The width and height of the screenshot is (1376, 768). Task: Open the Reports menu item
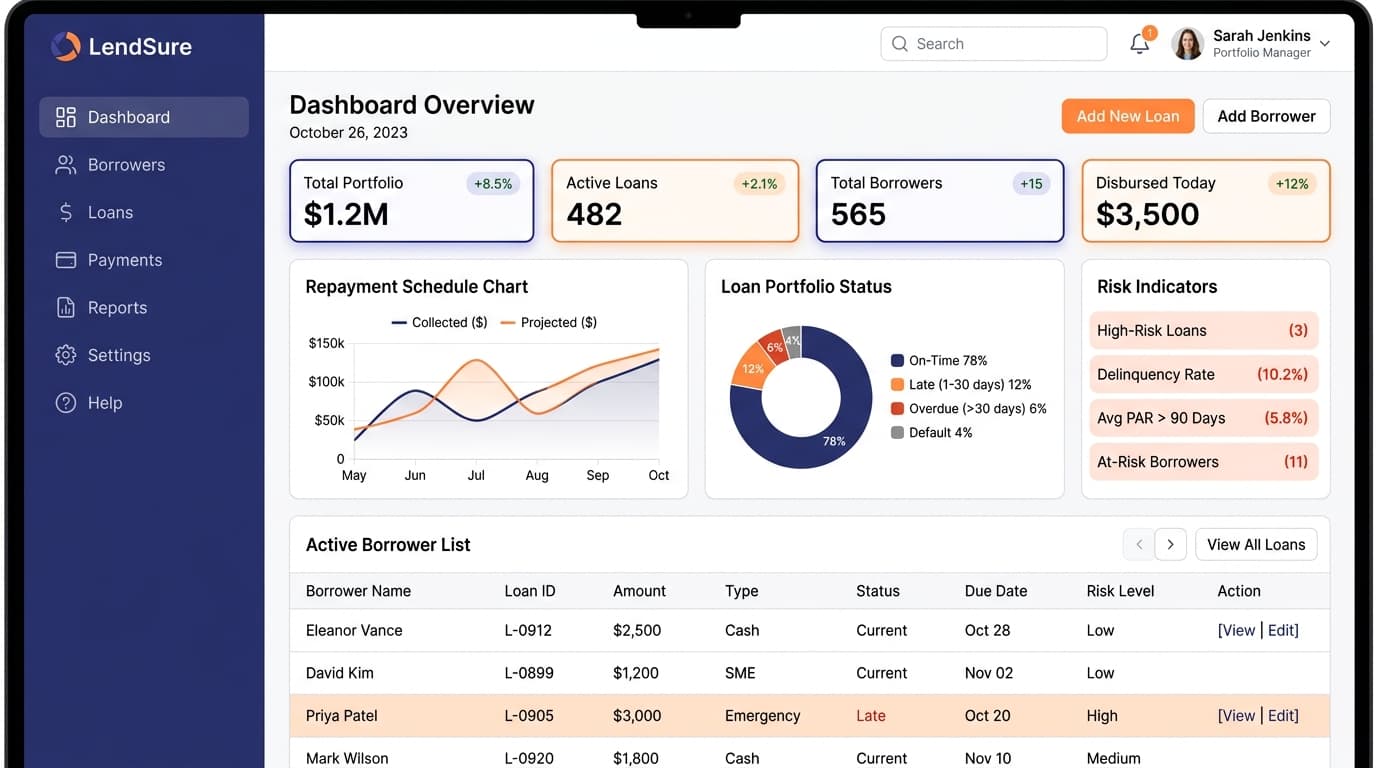pyautogui.click(x=144, y=308)
